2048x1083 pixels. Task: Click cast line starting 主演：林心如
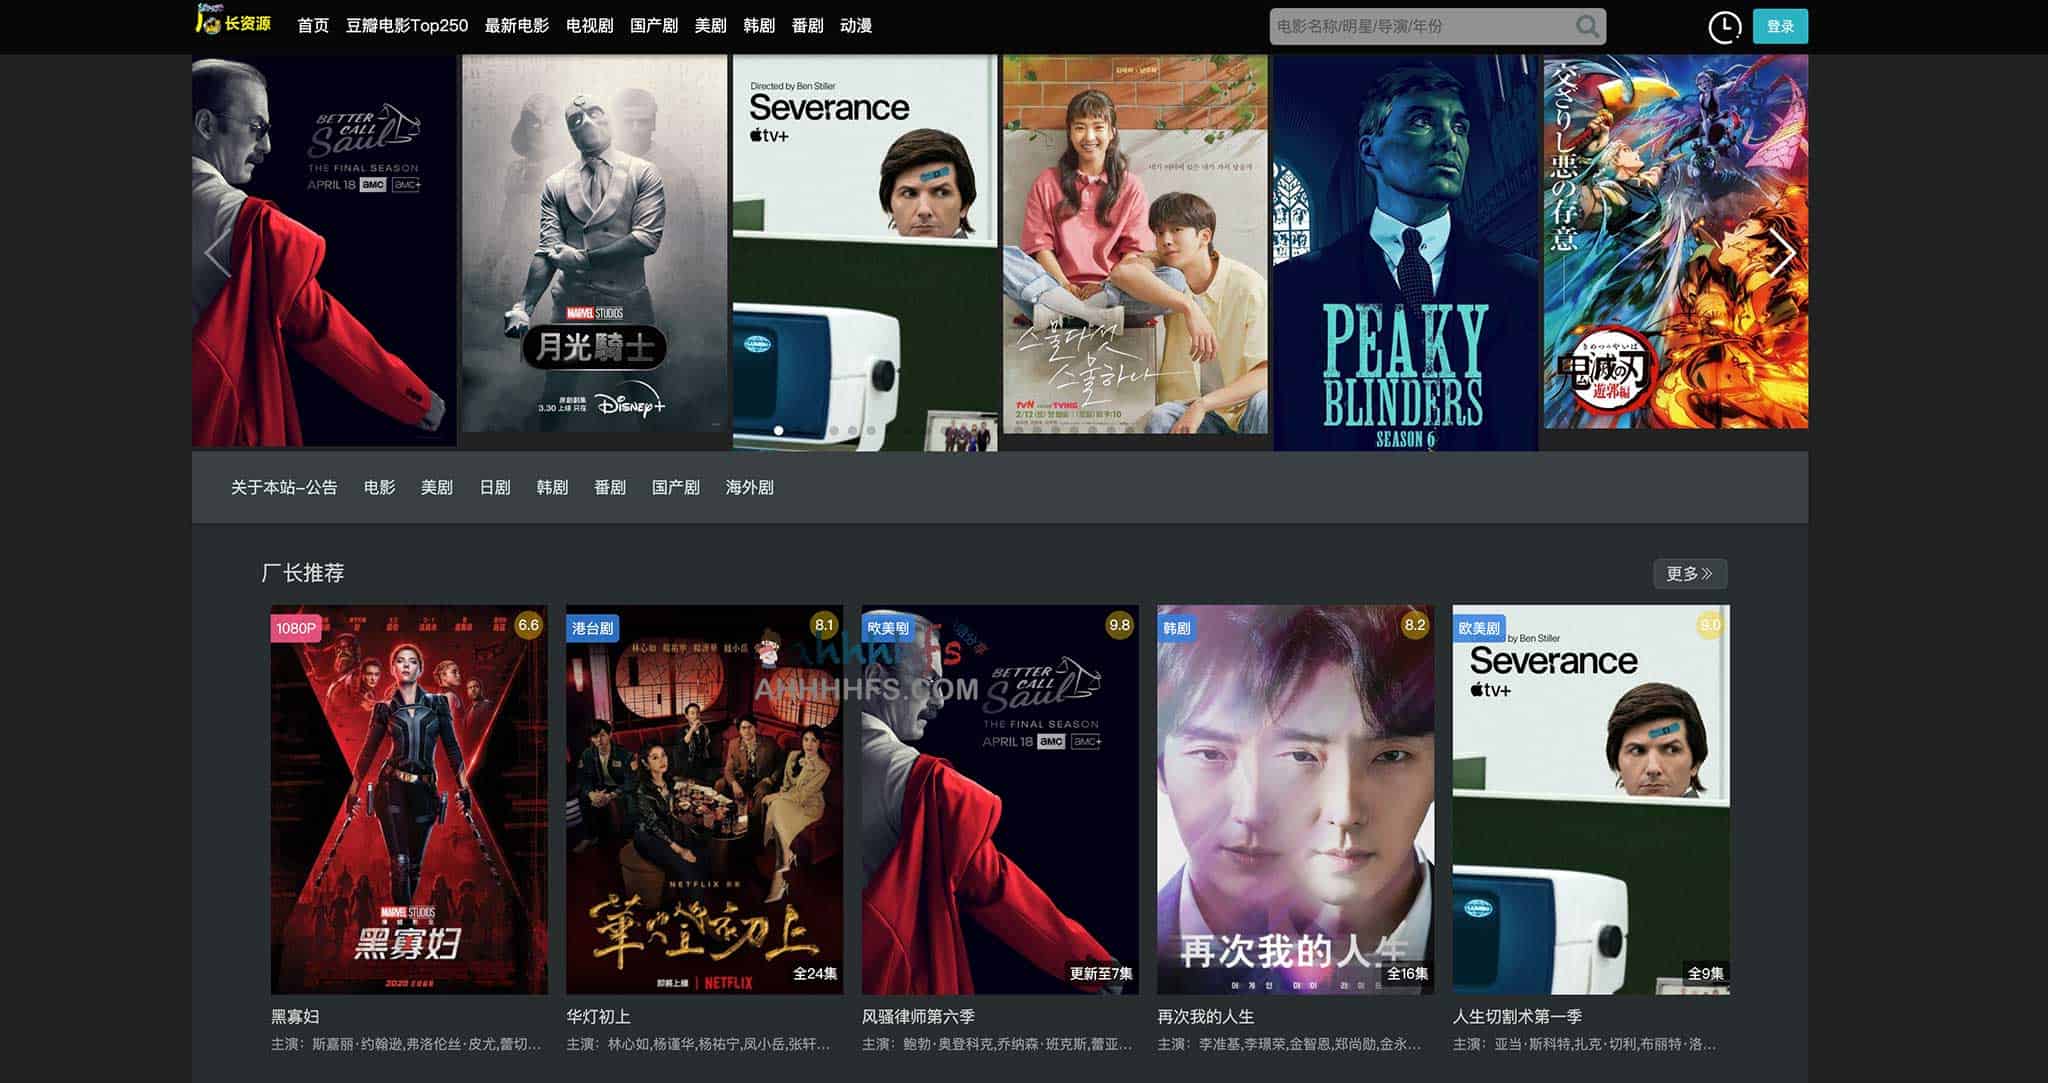698,1044
